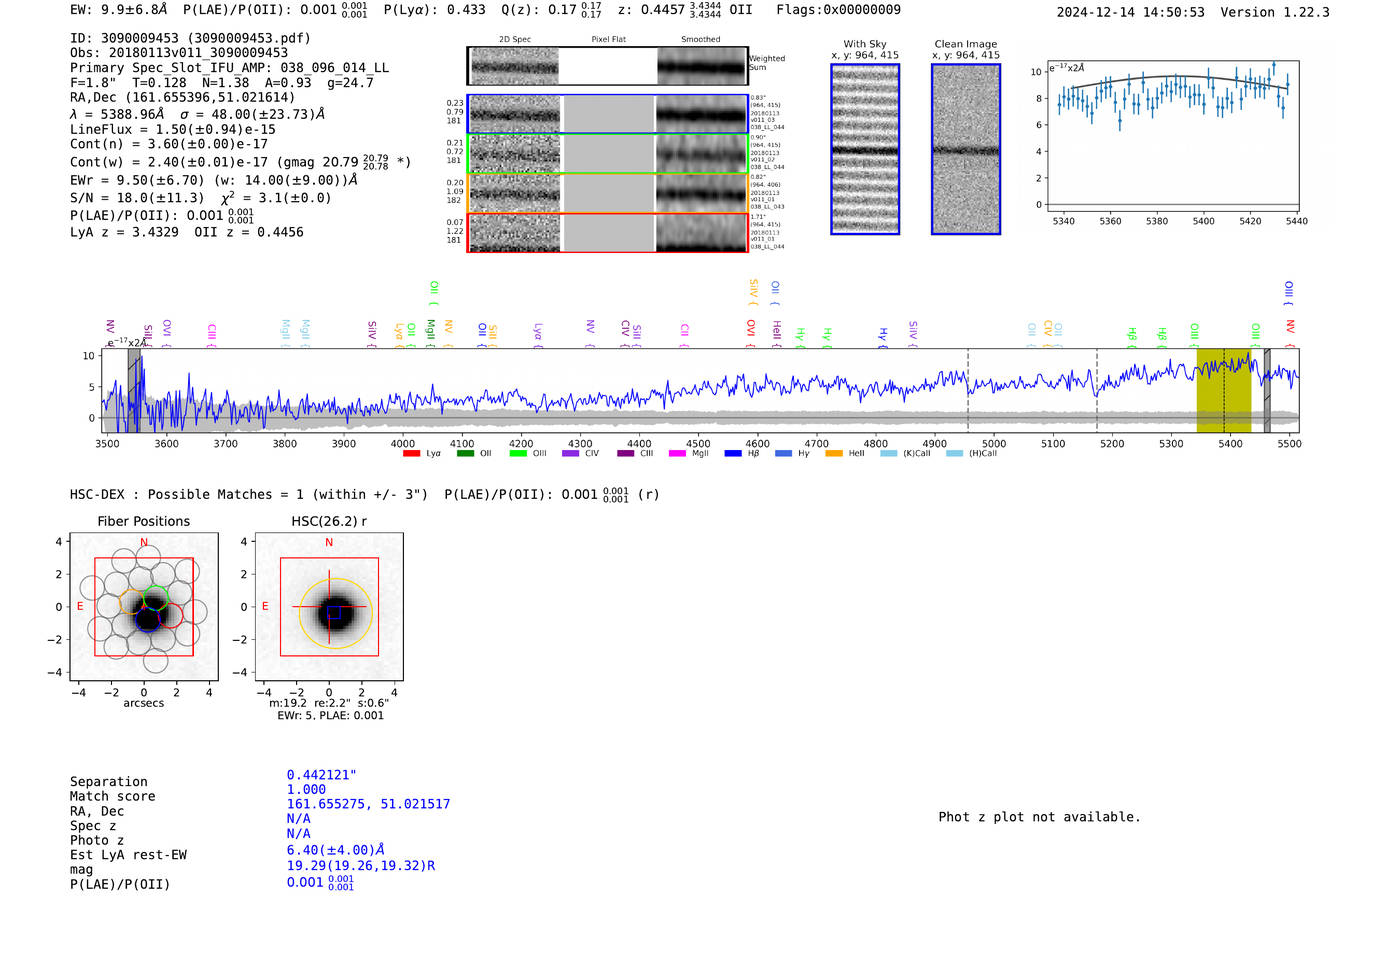Click the 2D Spec column header
1400x953 pixels.
pos(515,40)
